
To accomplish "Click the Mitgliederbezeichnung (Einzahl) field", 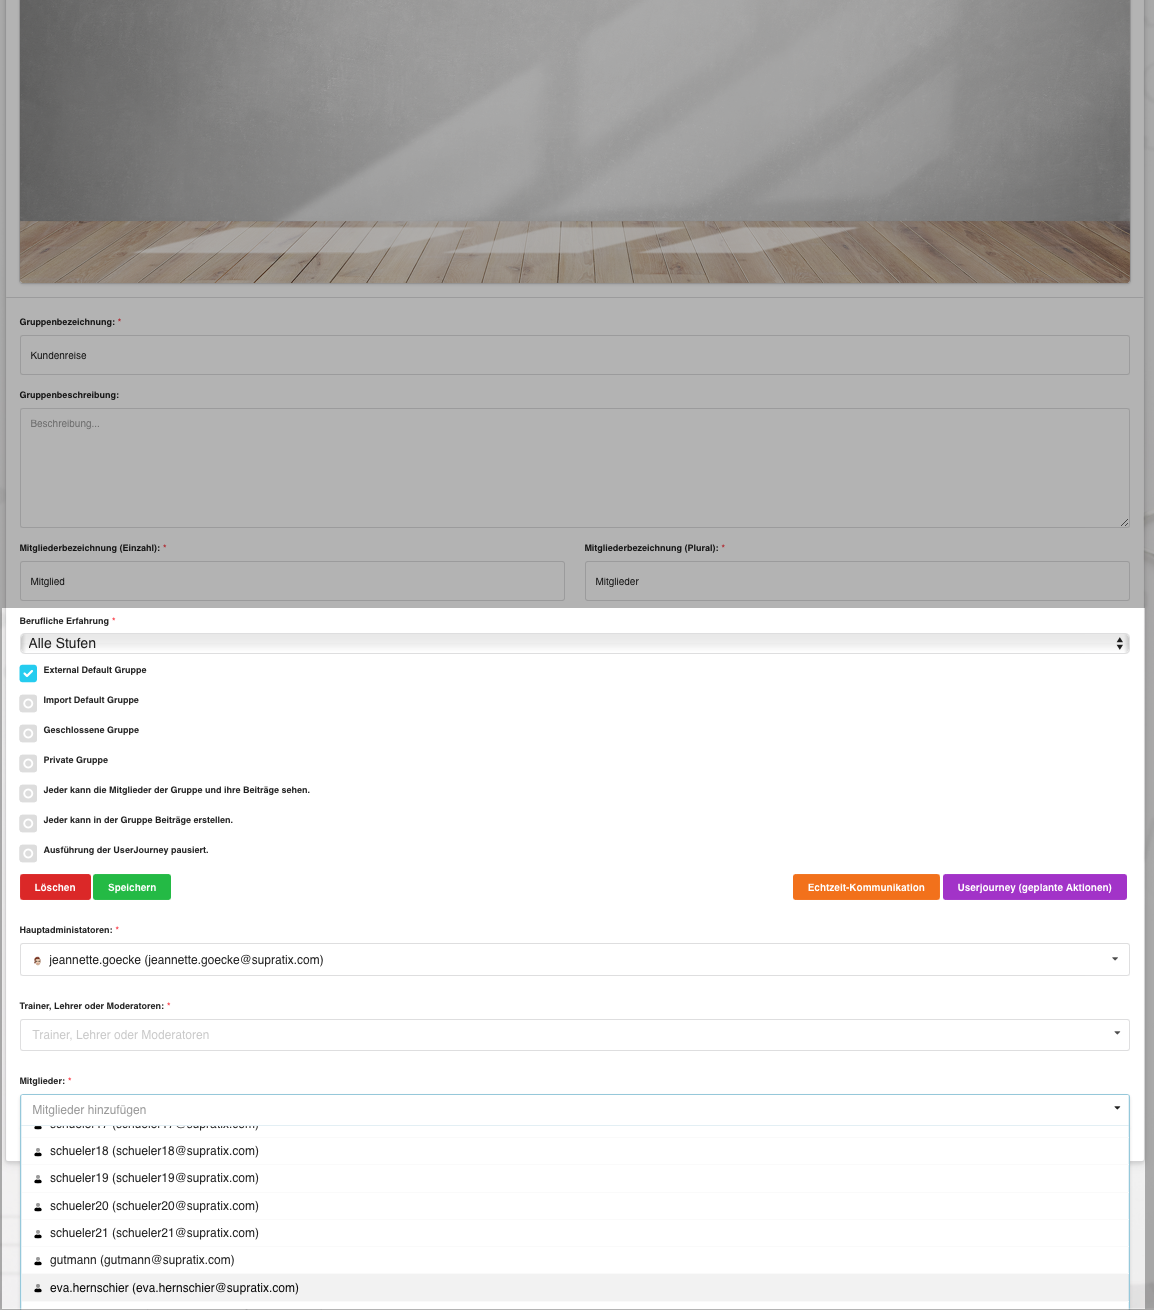I will 292,581.
